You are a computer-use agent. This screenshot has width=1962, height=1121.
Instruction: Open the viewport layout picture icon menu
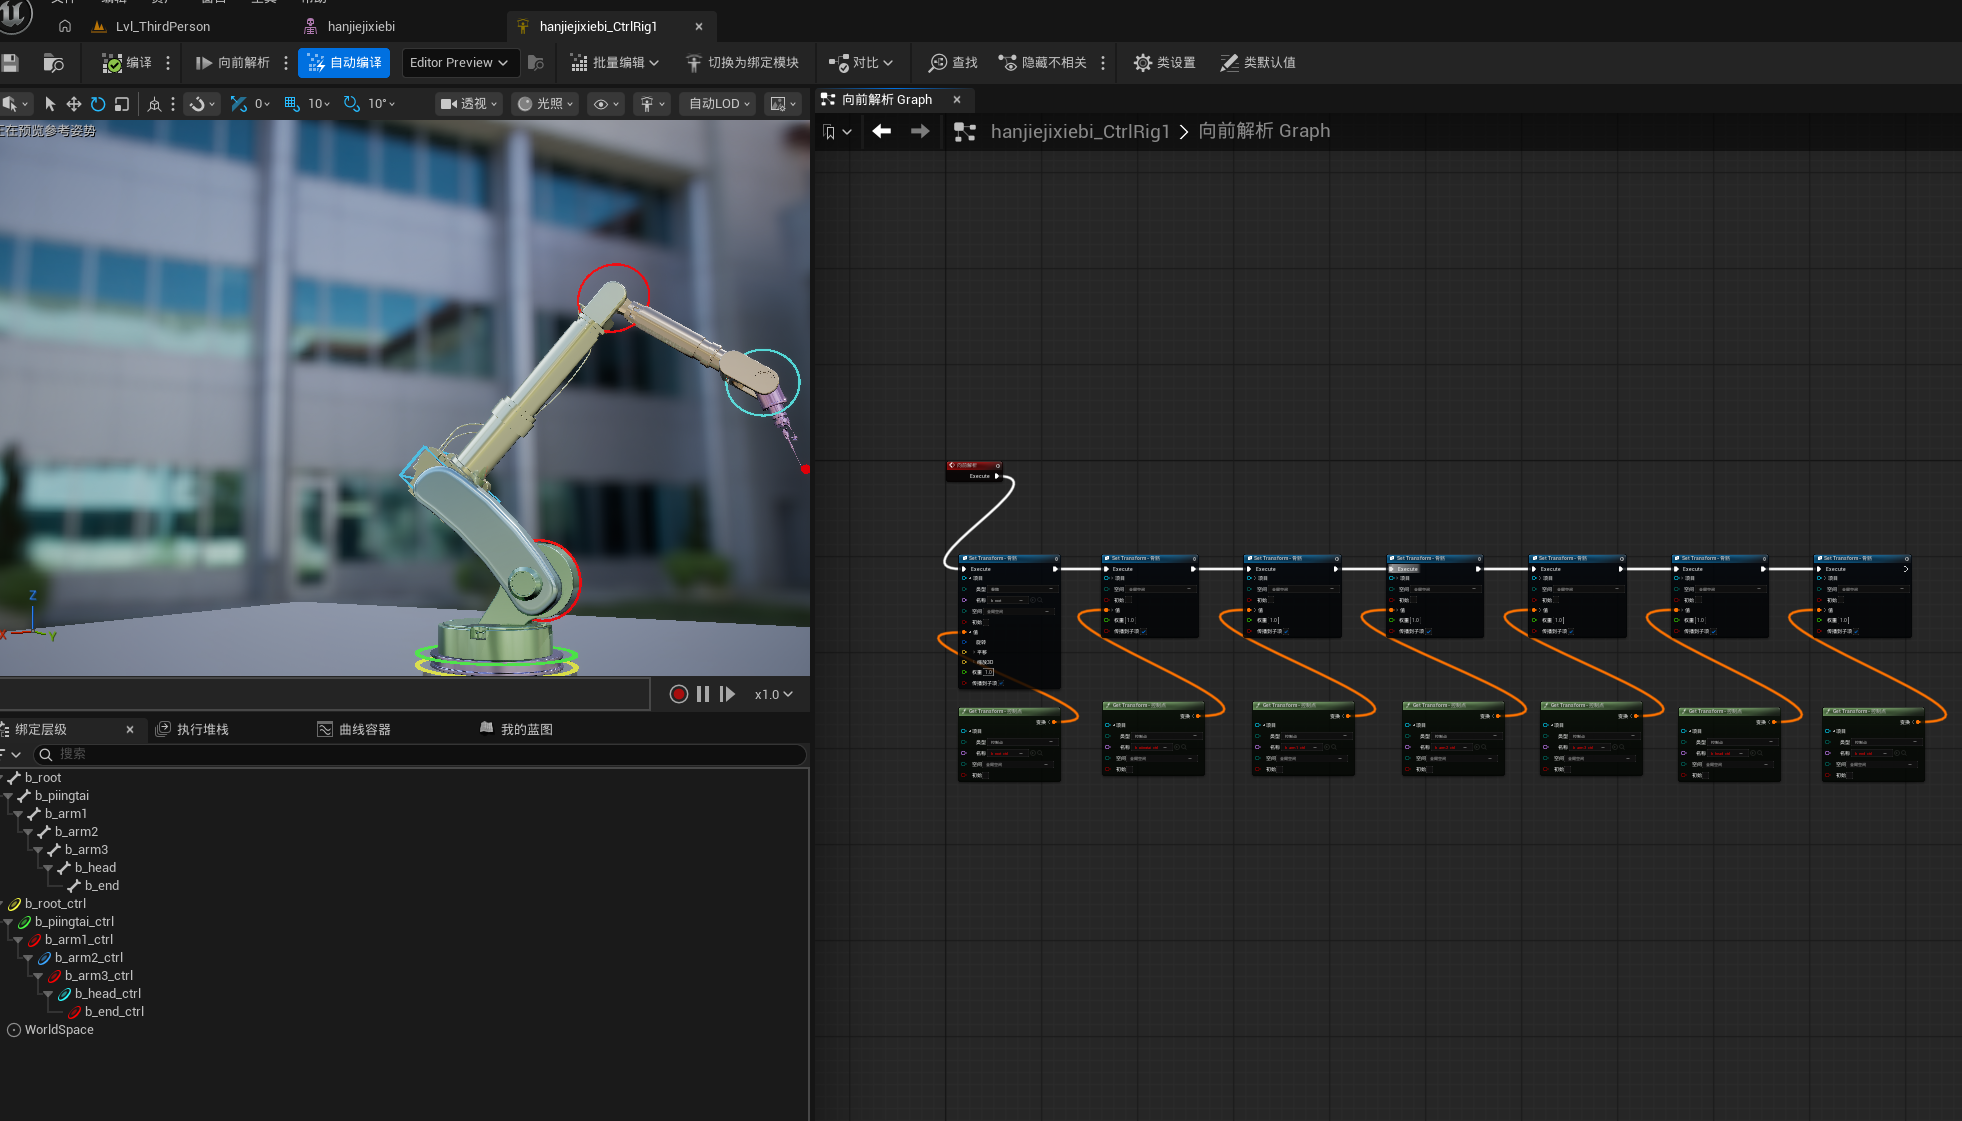click(x=783, y=104)
